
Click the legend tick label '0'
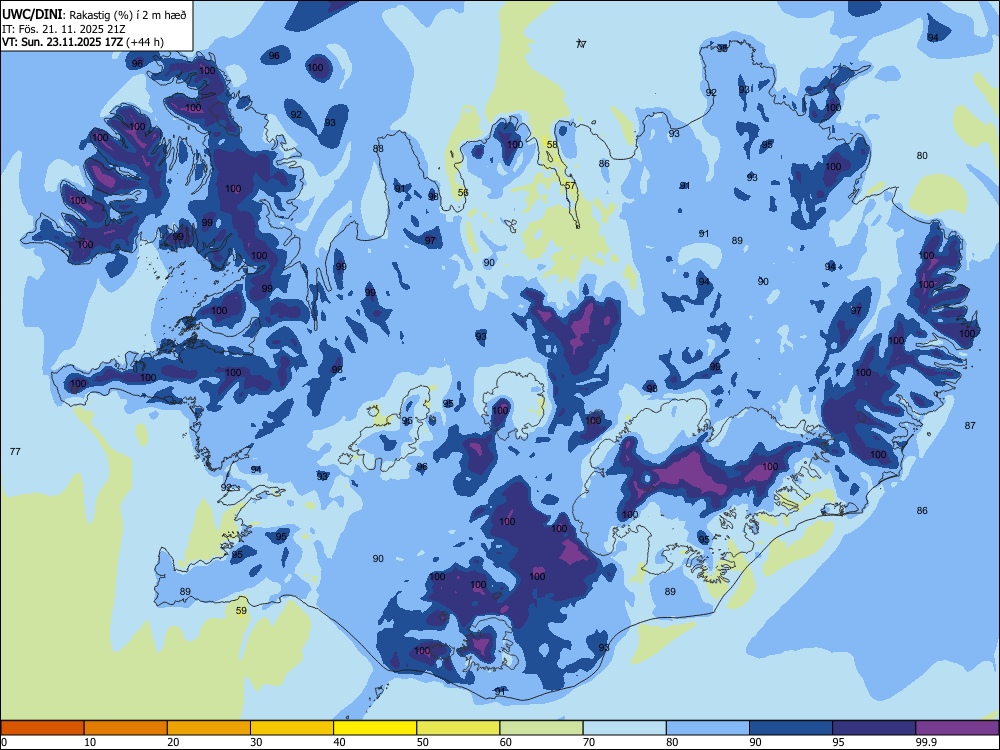click(x=4, y=742)
